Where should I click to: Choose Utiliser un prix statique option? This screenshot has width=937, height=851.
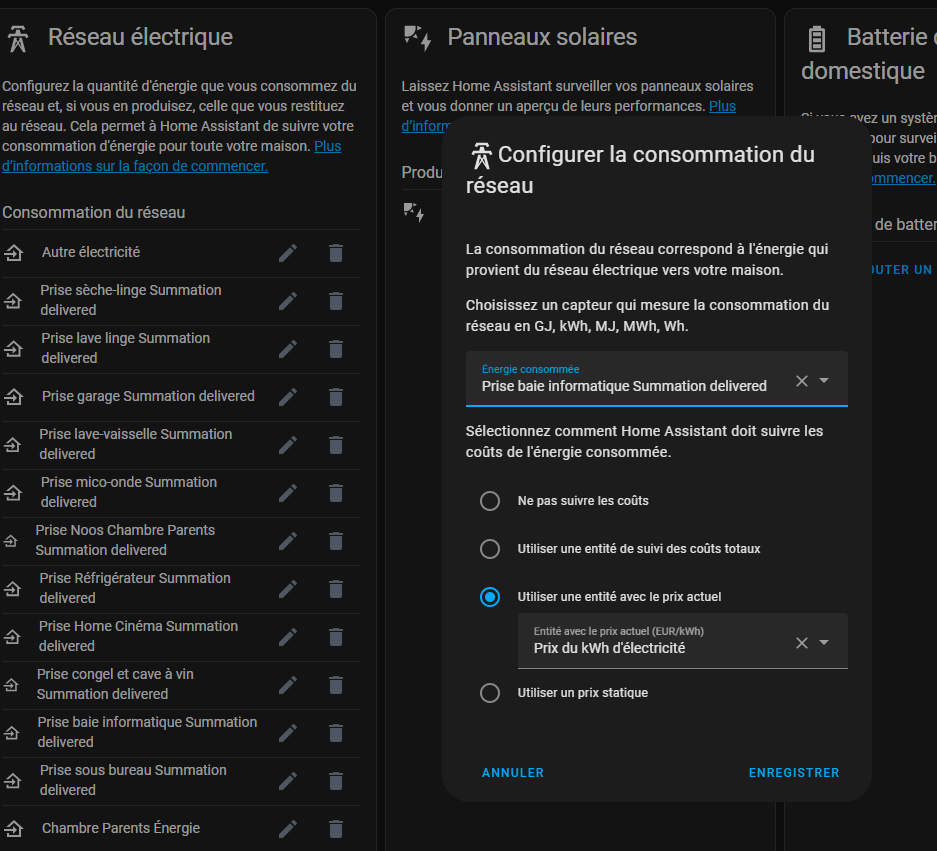tap(490, 693)
